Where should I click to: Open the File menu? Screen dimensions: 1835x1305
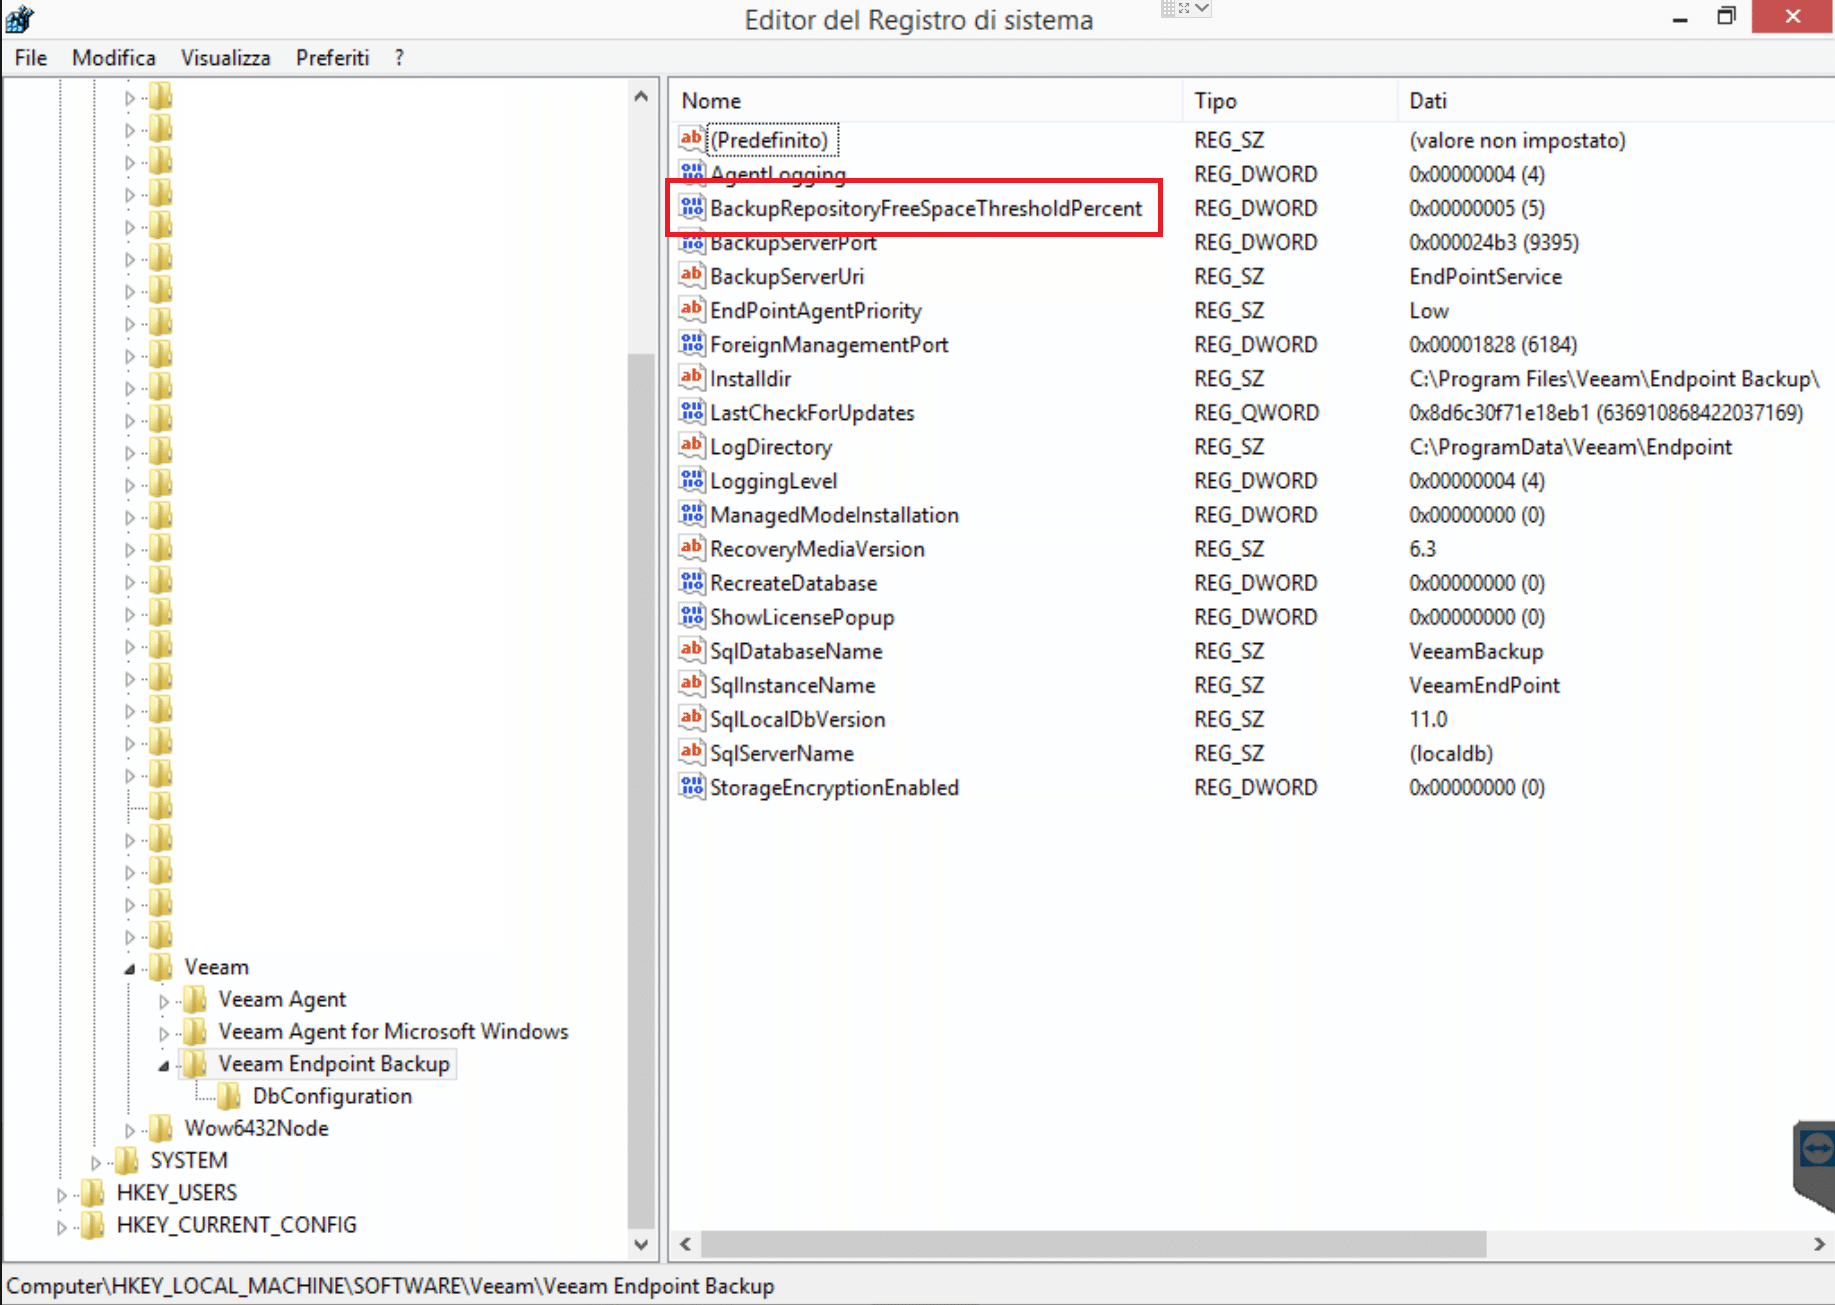(31, 58)
